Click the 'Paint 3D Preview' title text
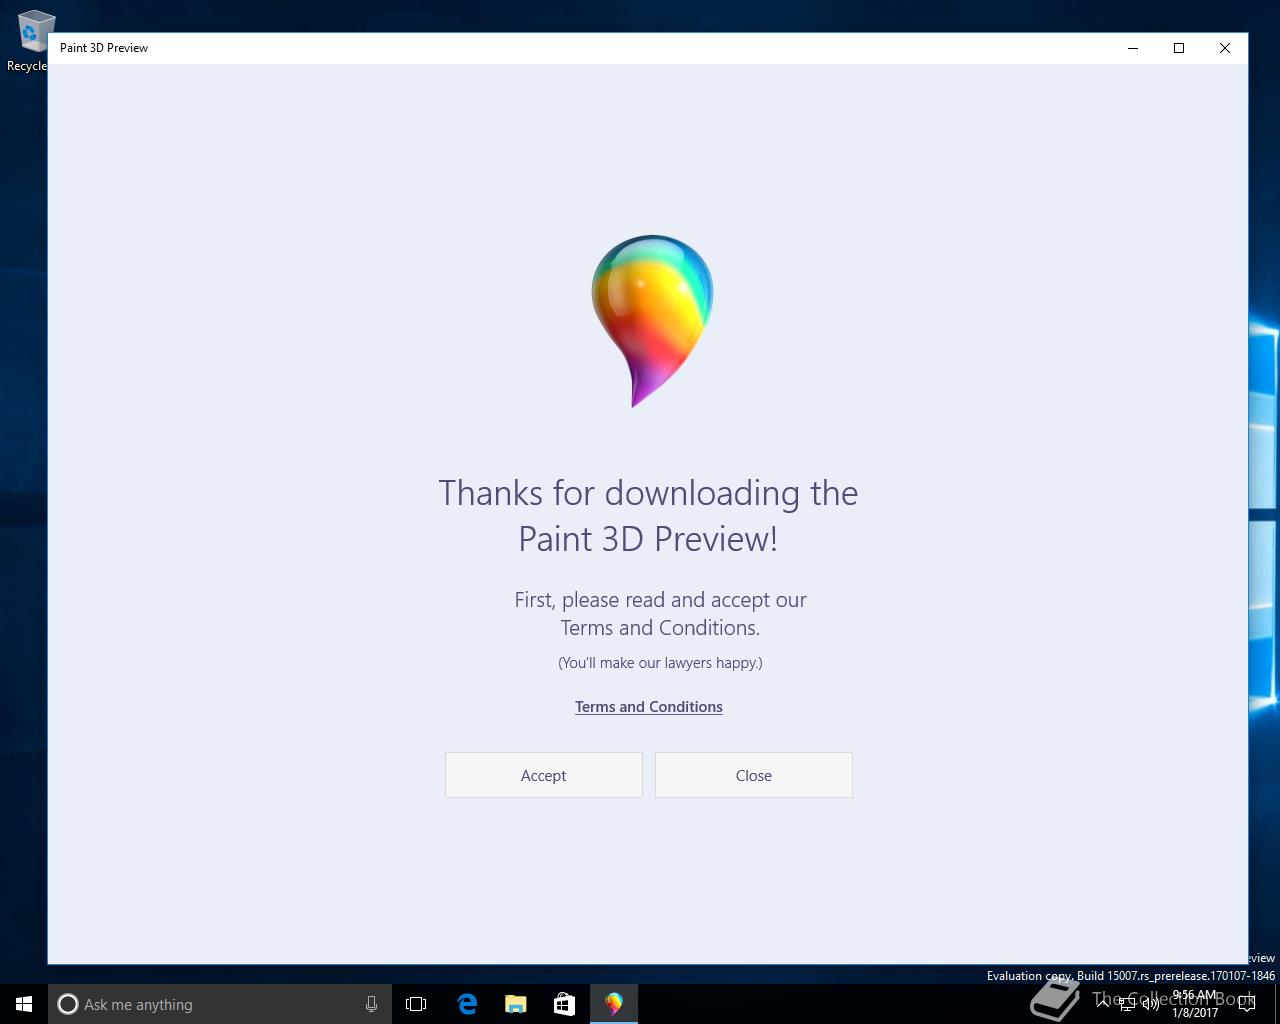The image size is (1280, 1024). coord(104,48)
